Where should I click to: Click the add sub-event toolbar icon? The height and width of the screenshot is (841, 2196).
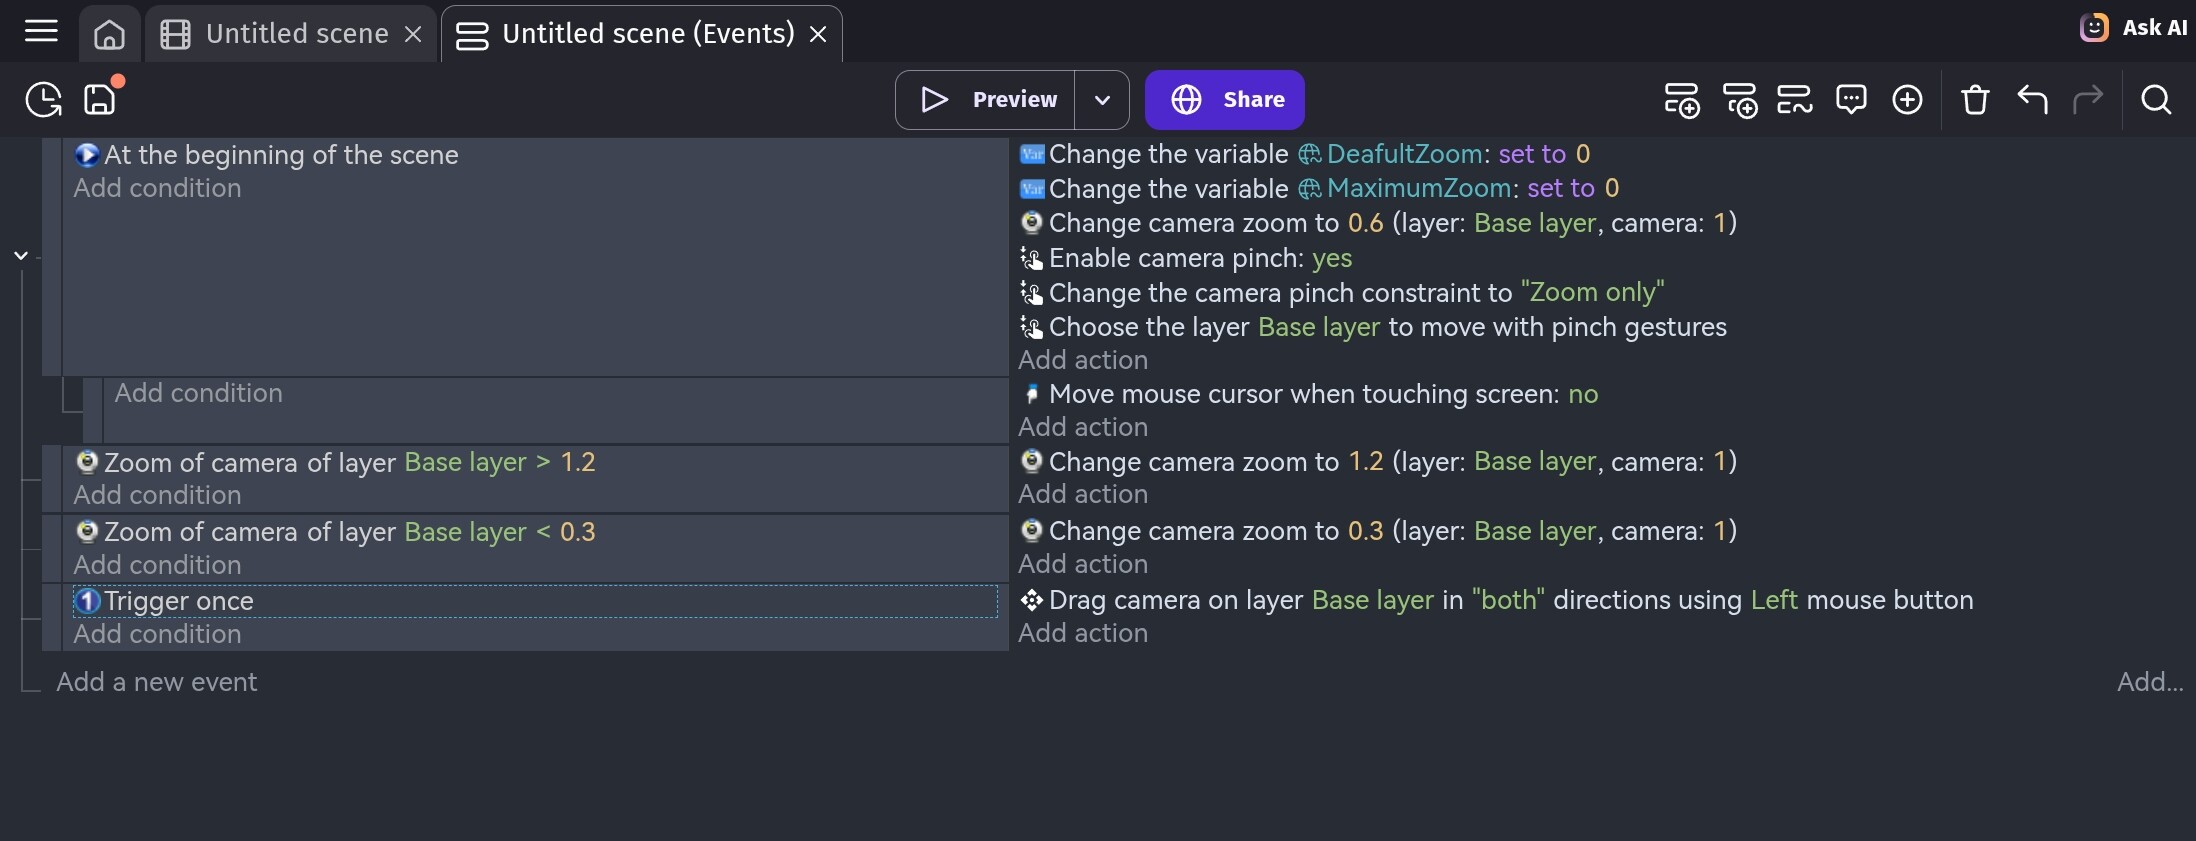click(x=1740, y=100)
